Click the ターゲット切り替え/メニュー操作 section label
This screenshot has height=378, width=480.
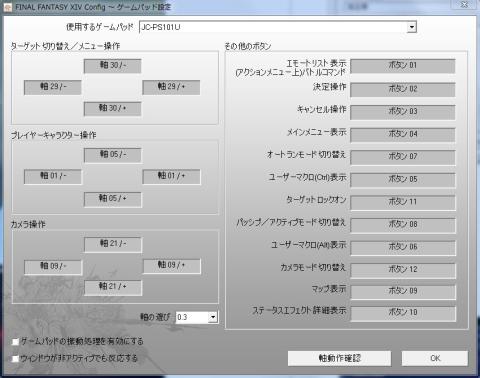(x=65, y=46)
